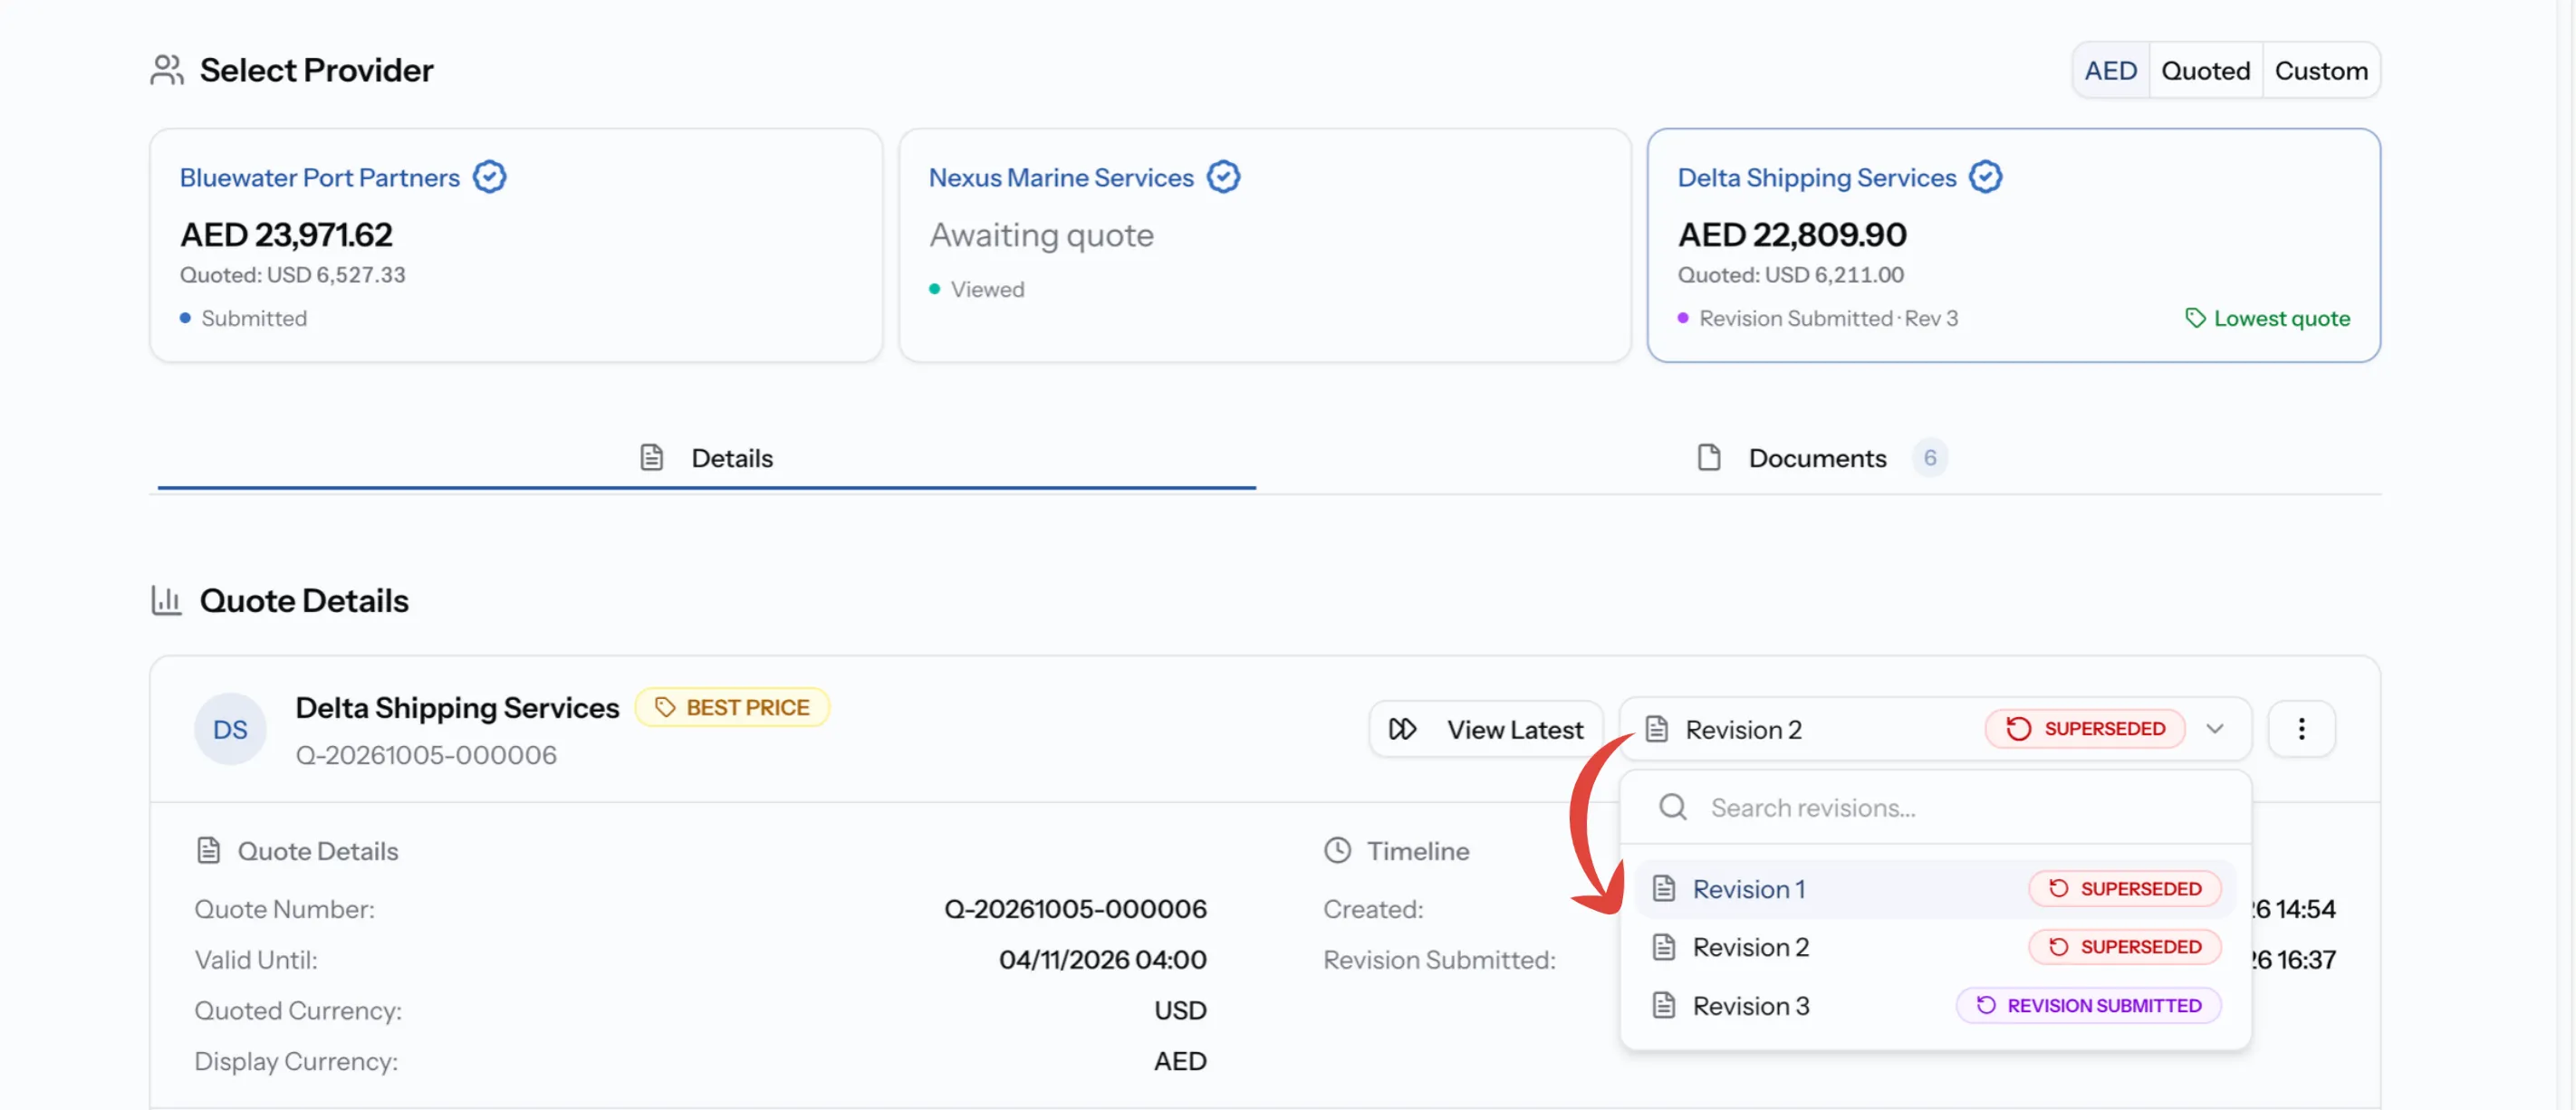
Task: Click verified badge next to Bluewater Port Partners
Action: 489,177
